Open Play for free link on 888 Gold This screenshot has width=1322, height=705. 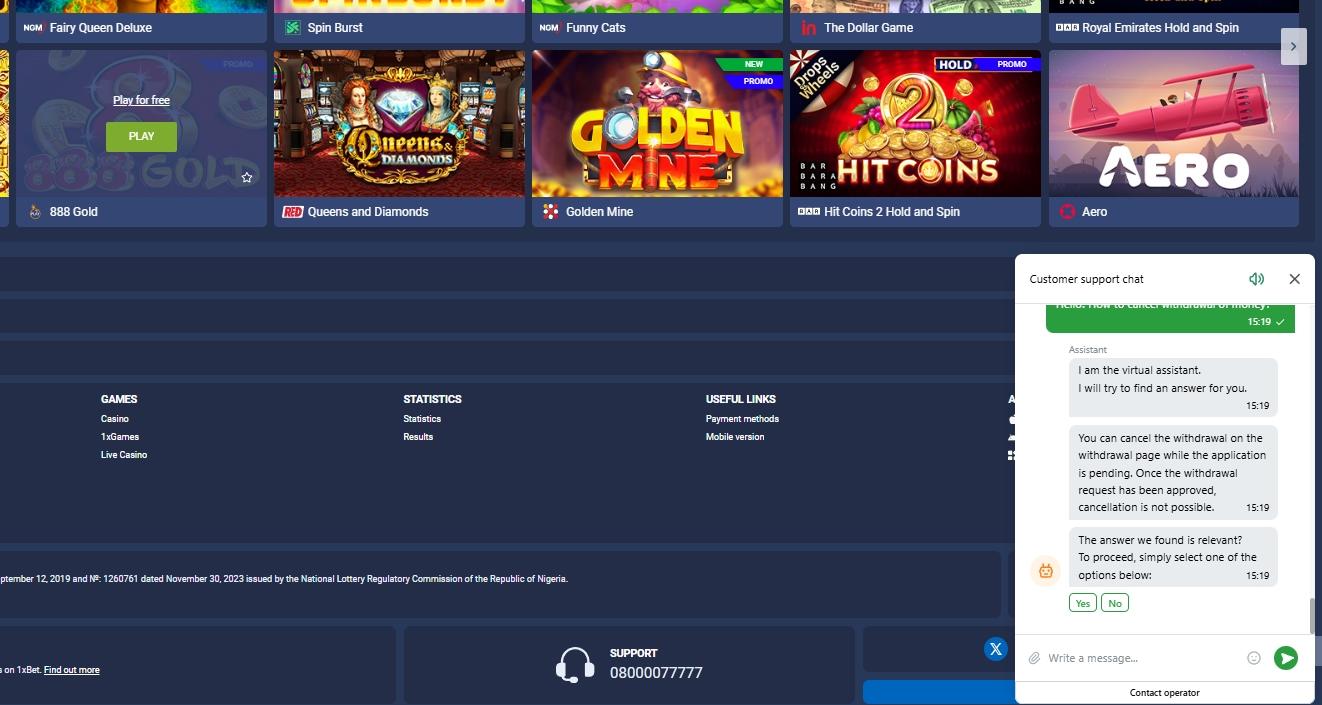pos(141,100)
